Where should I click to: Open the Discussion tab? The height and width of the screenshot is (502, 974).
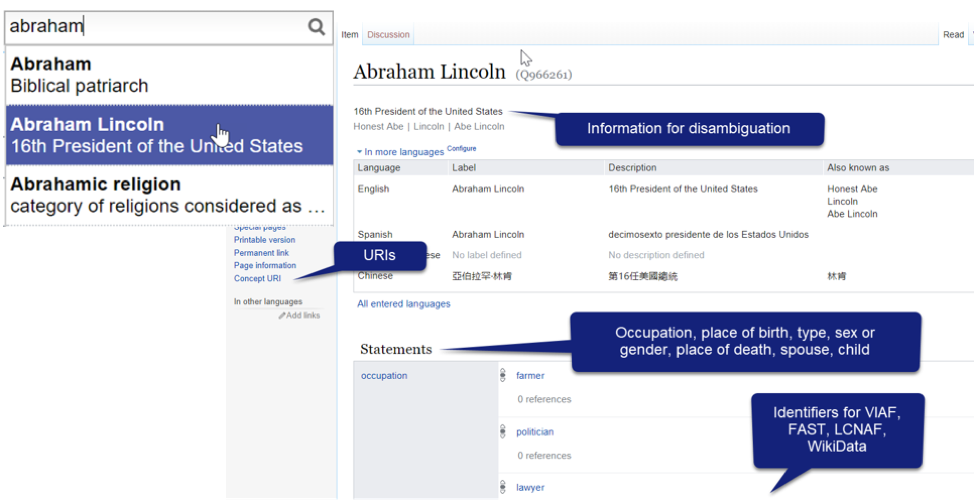(x=388, y=35)
